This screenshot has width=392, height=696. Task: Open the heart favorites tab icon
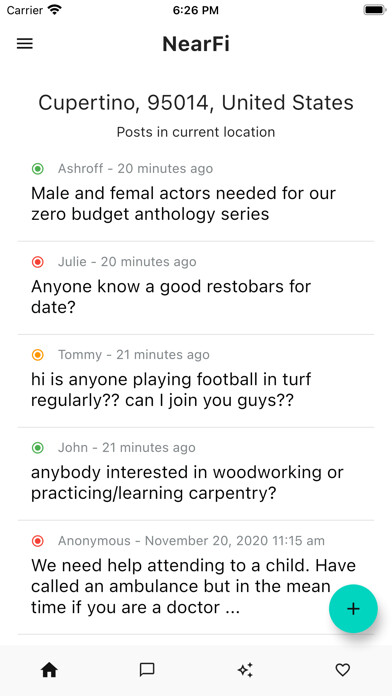tap(343, 670)
